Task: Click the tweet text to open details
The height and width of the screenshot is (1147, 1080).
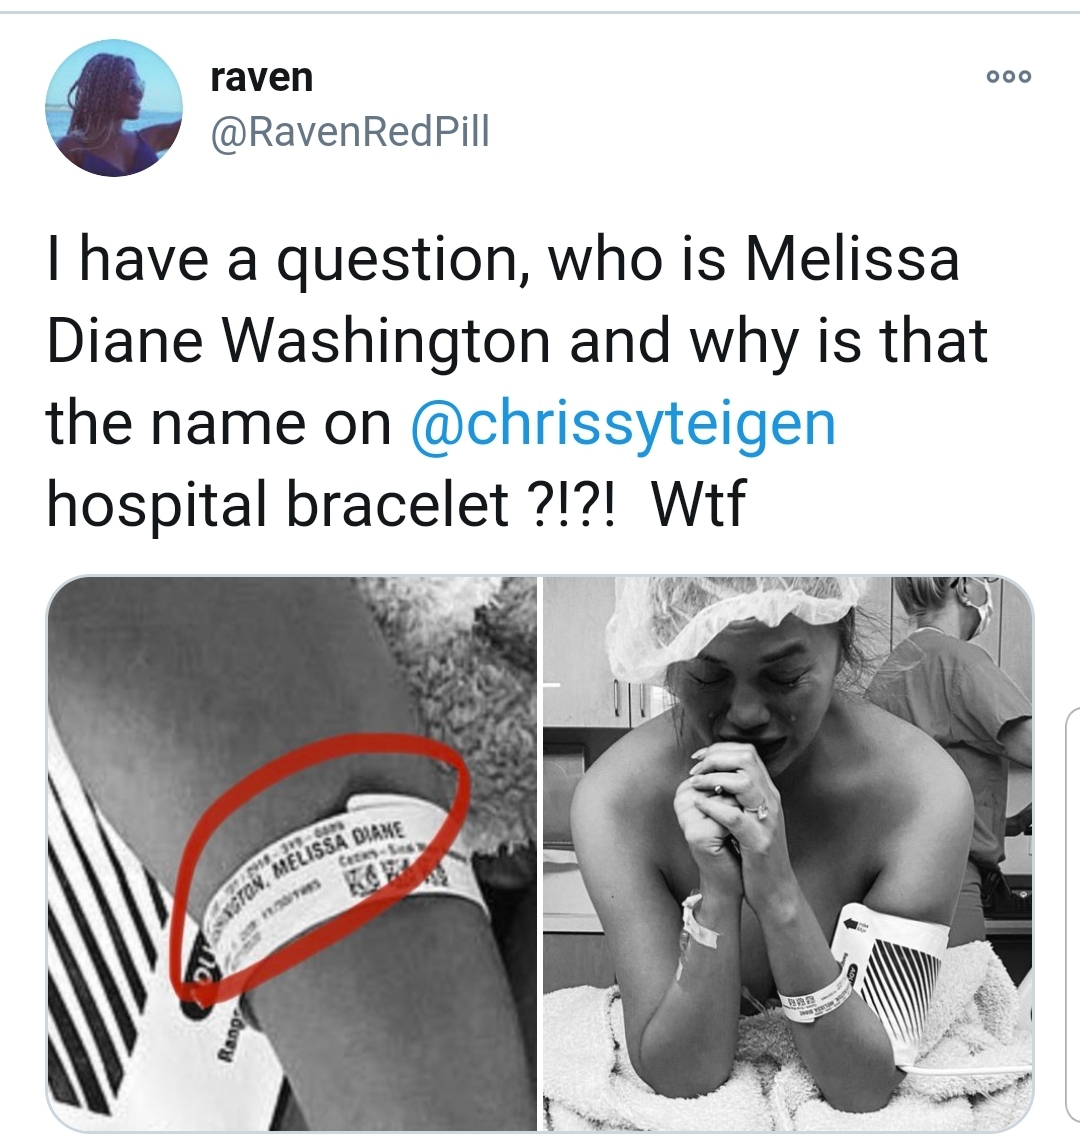Action: 517,381
